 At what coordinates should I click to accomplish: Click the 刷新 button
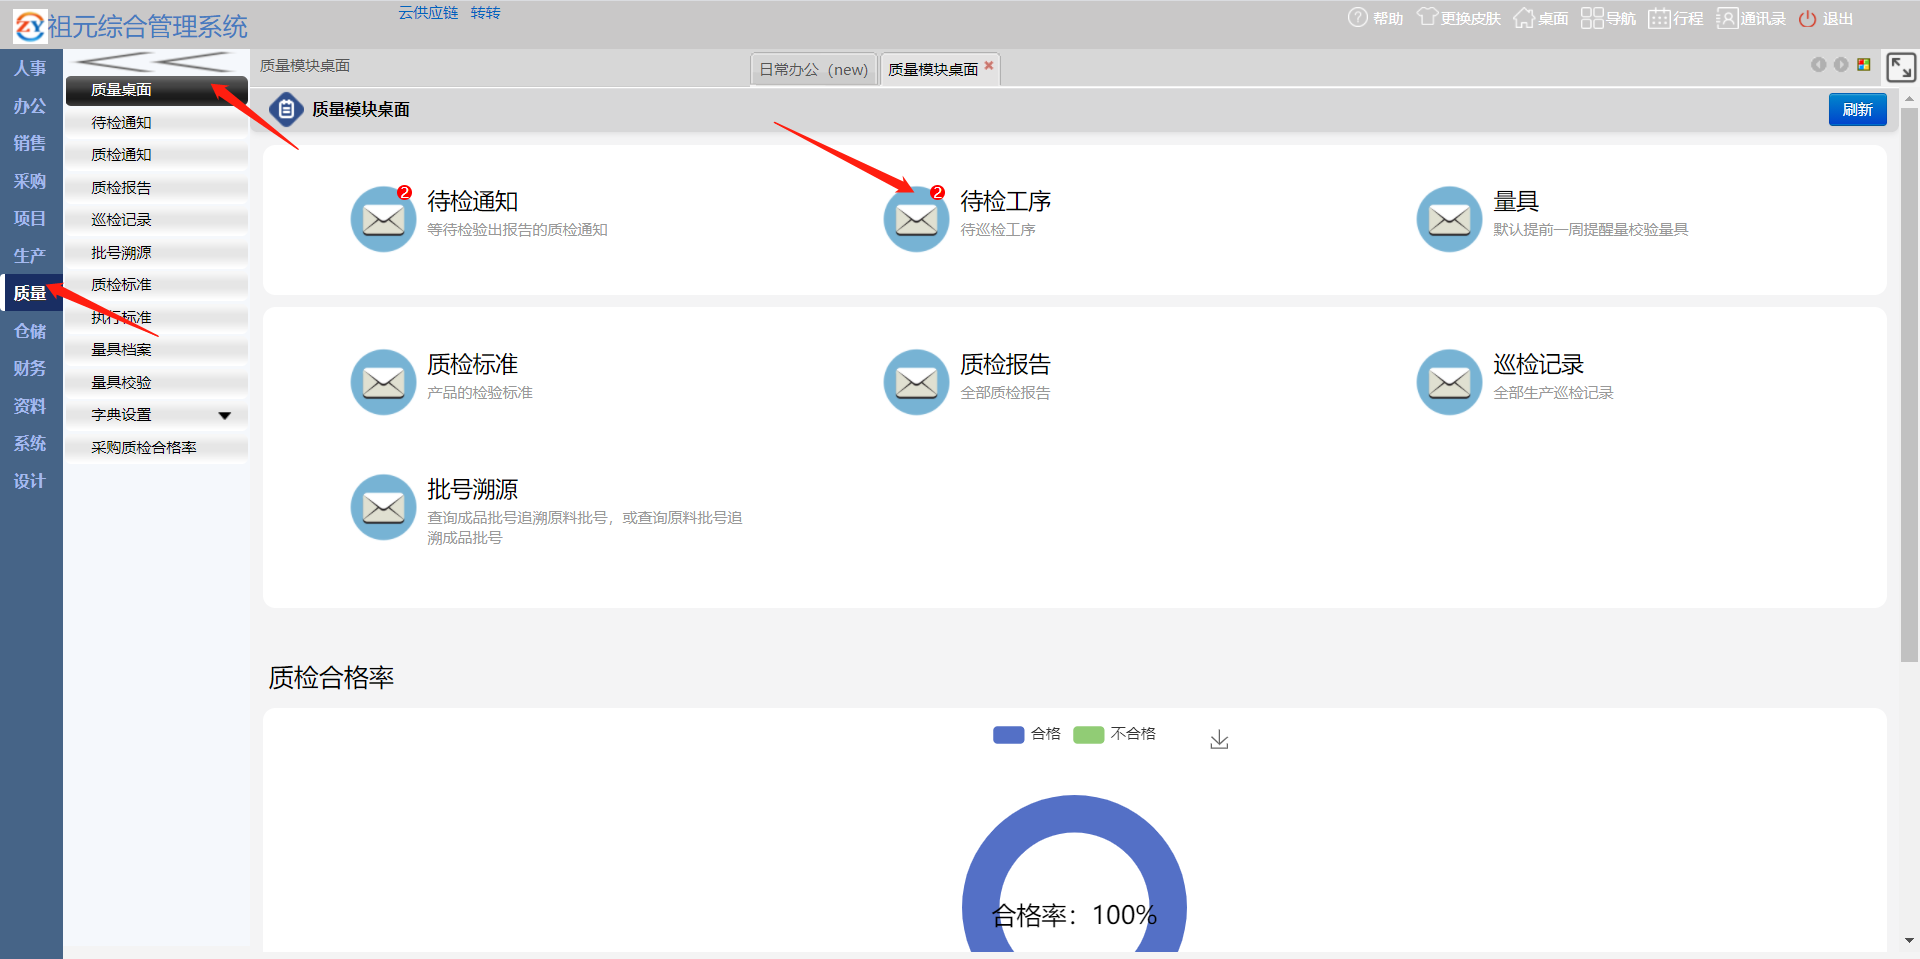coord(1857,109)
